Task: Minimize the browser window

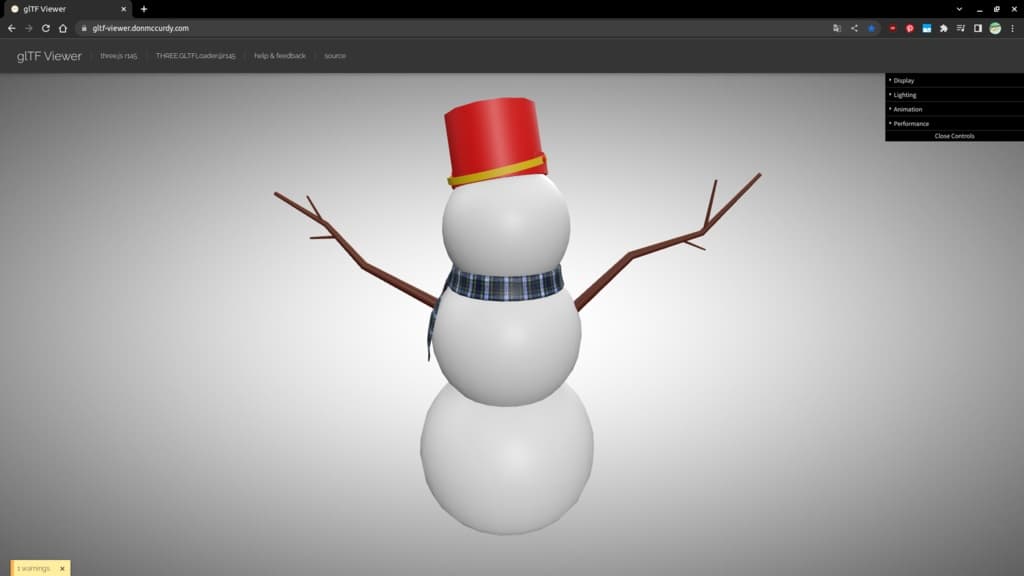Action: pos(979,9)
